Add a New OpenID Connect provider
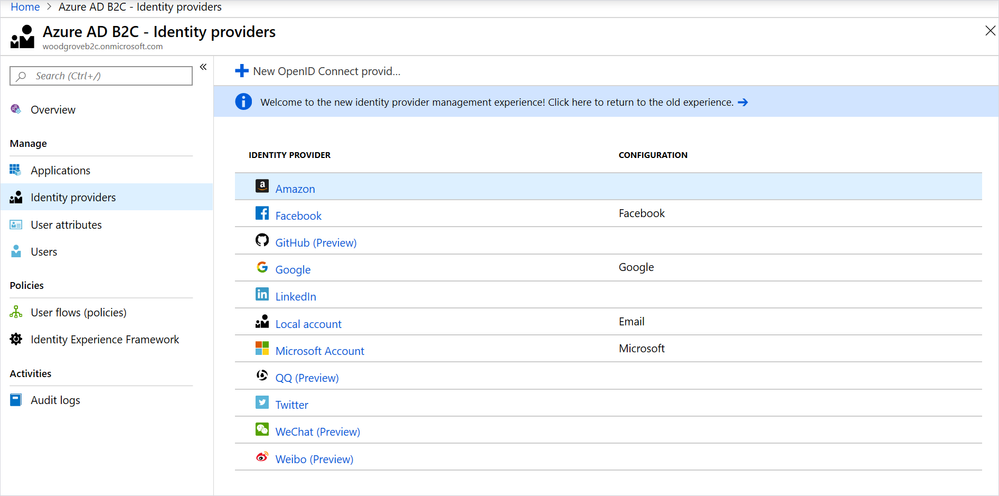This screenshot has width=999, height=496. (317, 71)
